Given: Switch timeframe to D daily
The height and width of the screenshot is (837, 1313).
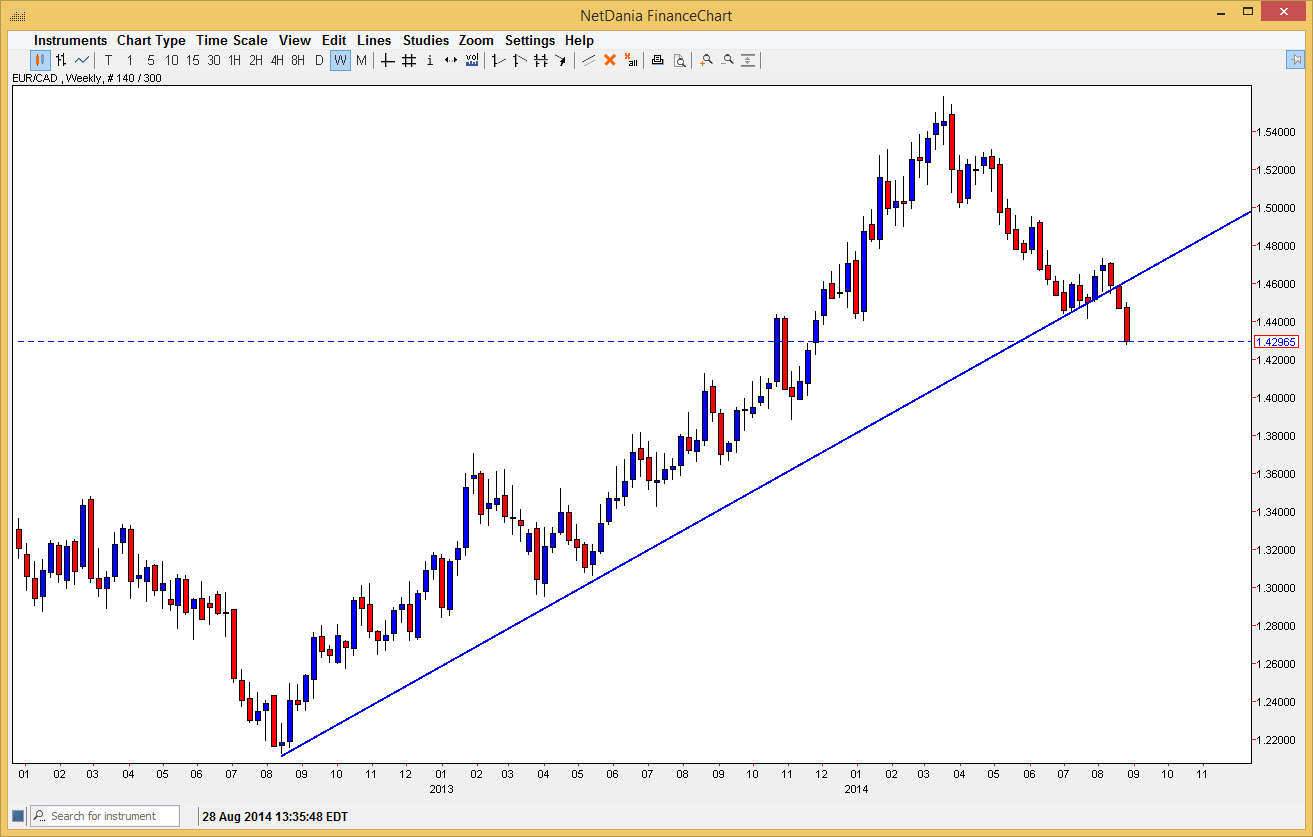Looking at the screenshot, I should point(317,60).
